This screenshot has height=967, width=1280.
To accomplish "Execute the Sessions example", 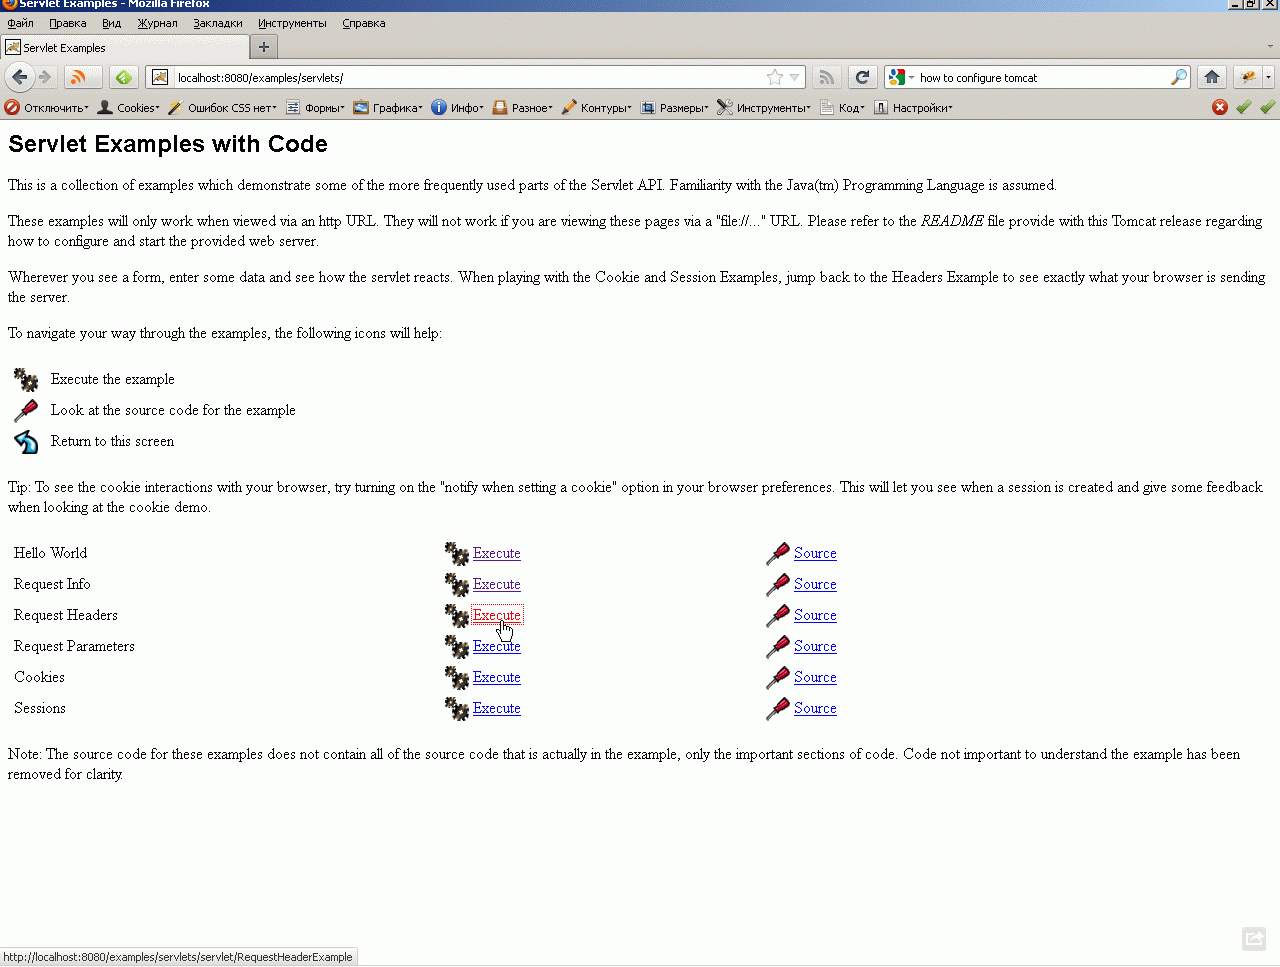I will [x=496, y=708].
